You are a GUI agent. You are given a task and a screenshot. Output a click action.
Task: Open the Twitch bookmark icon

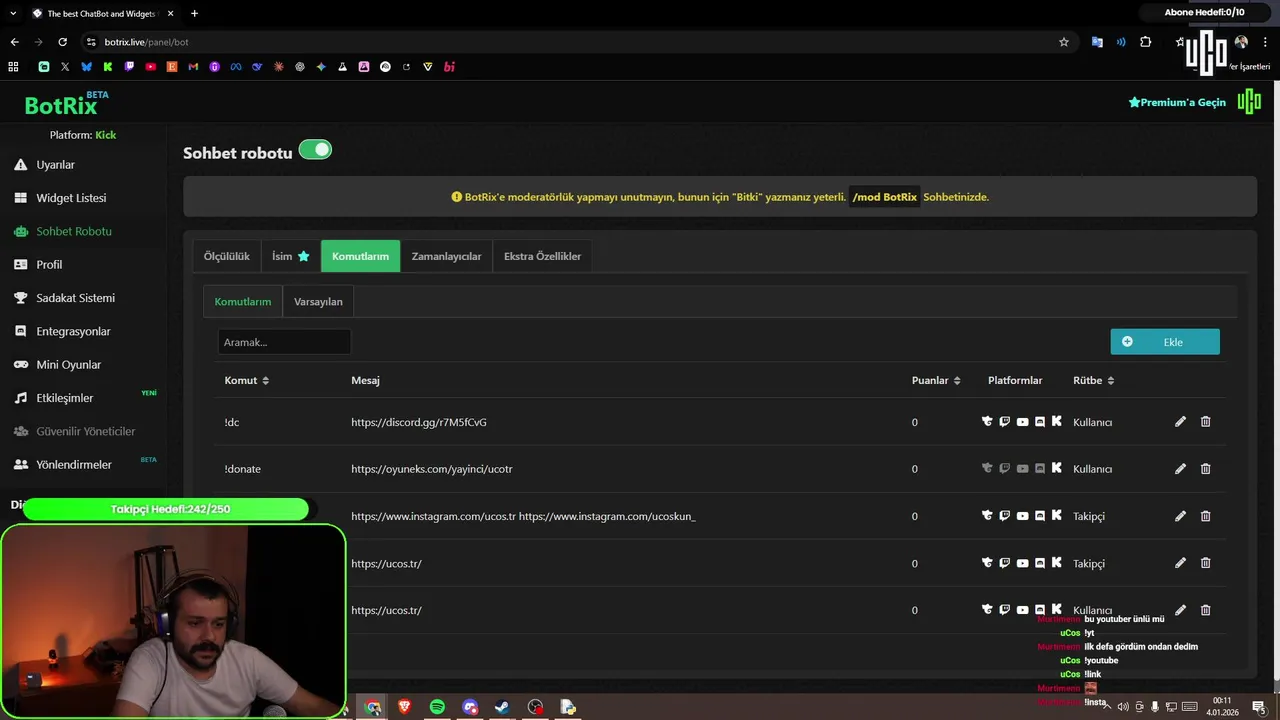point(129,67)
